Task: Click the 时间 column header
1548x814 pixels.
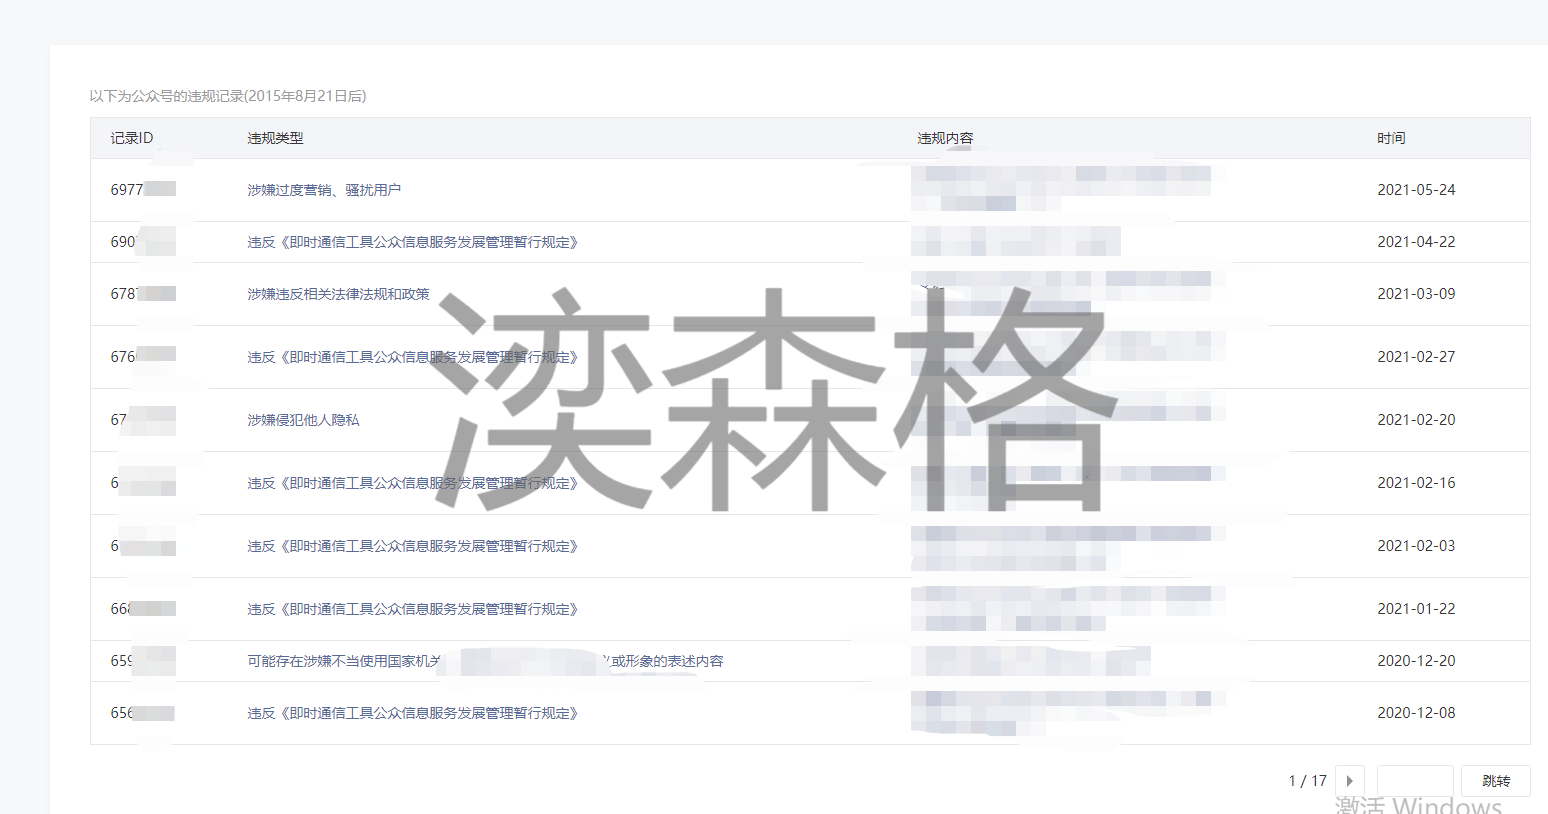Action: tap(1391, 138)
